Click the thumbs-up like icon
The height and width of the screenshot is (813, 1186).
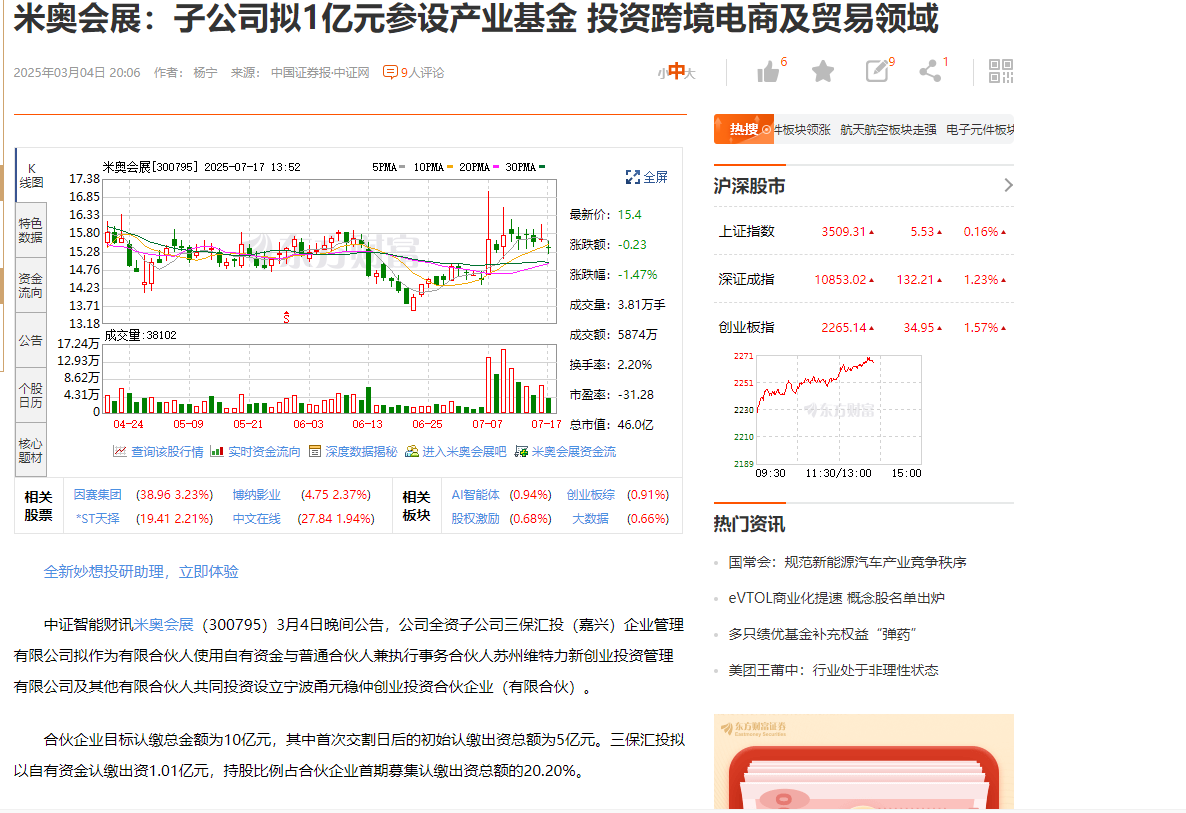[768, 72]
